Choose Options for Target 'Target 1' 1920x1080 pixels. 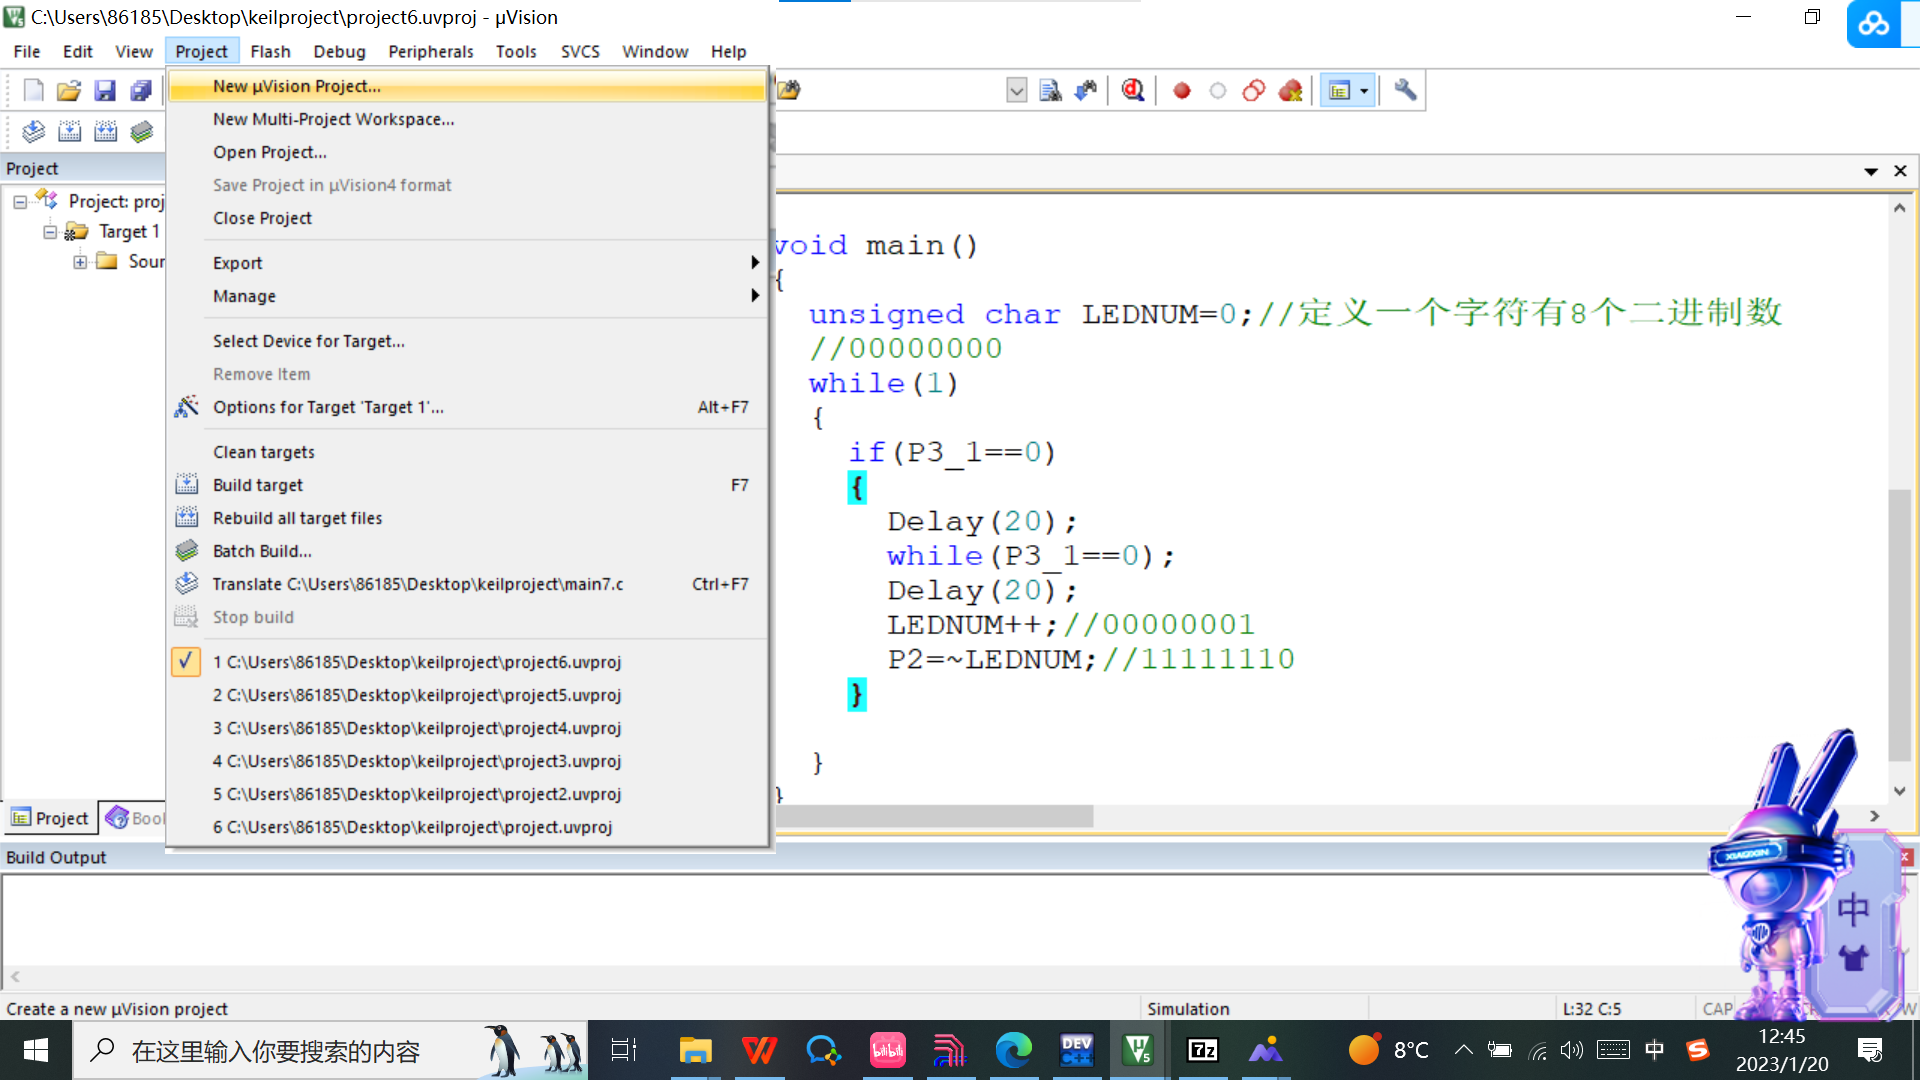pyautogui.click(x=328, y=407)
